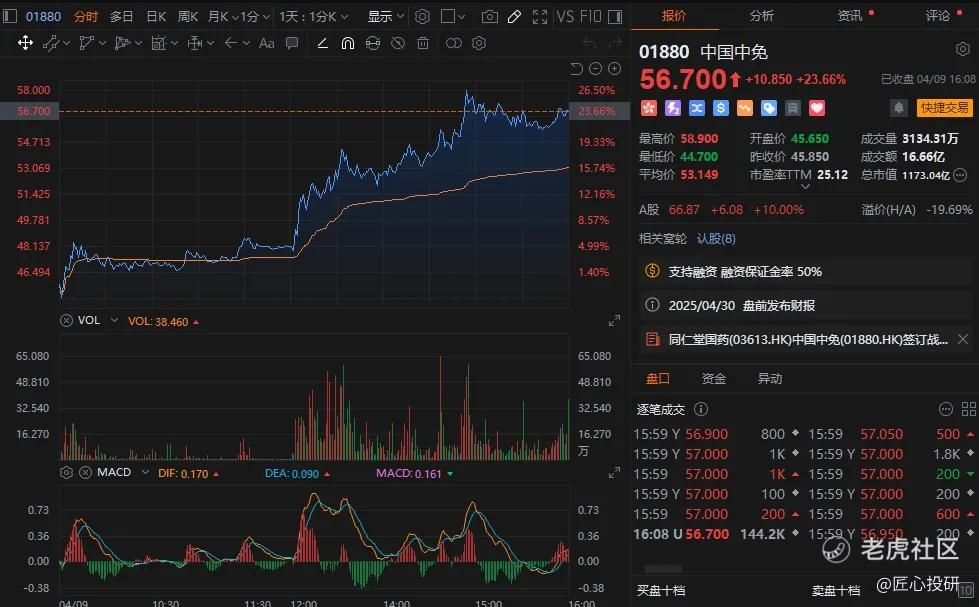Click the Hong Kong market flag badge

tap(649, 108)
